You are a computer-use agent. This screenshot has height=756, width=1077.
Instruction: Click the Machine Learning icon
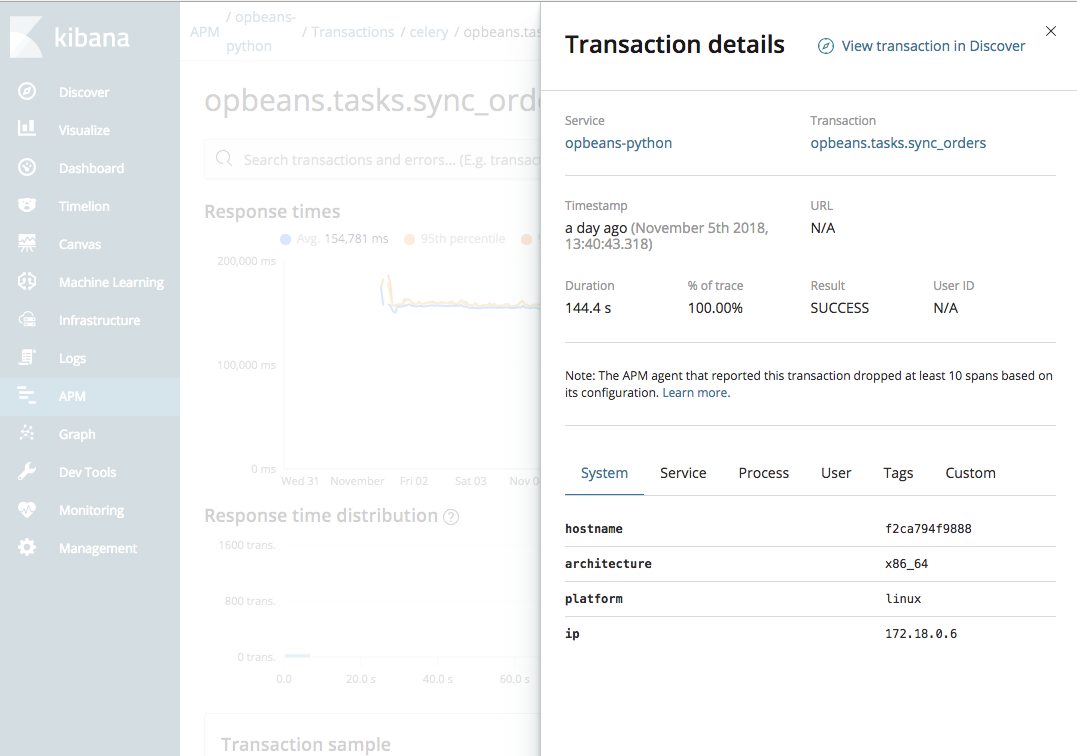tap(27, 282)
